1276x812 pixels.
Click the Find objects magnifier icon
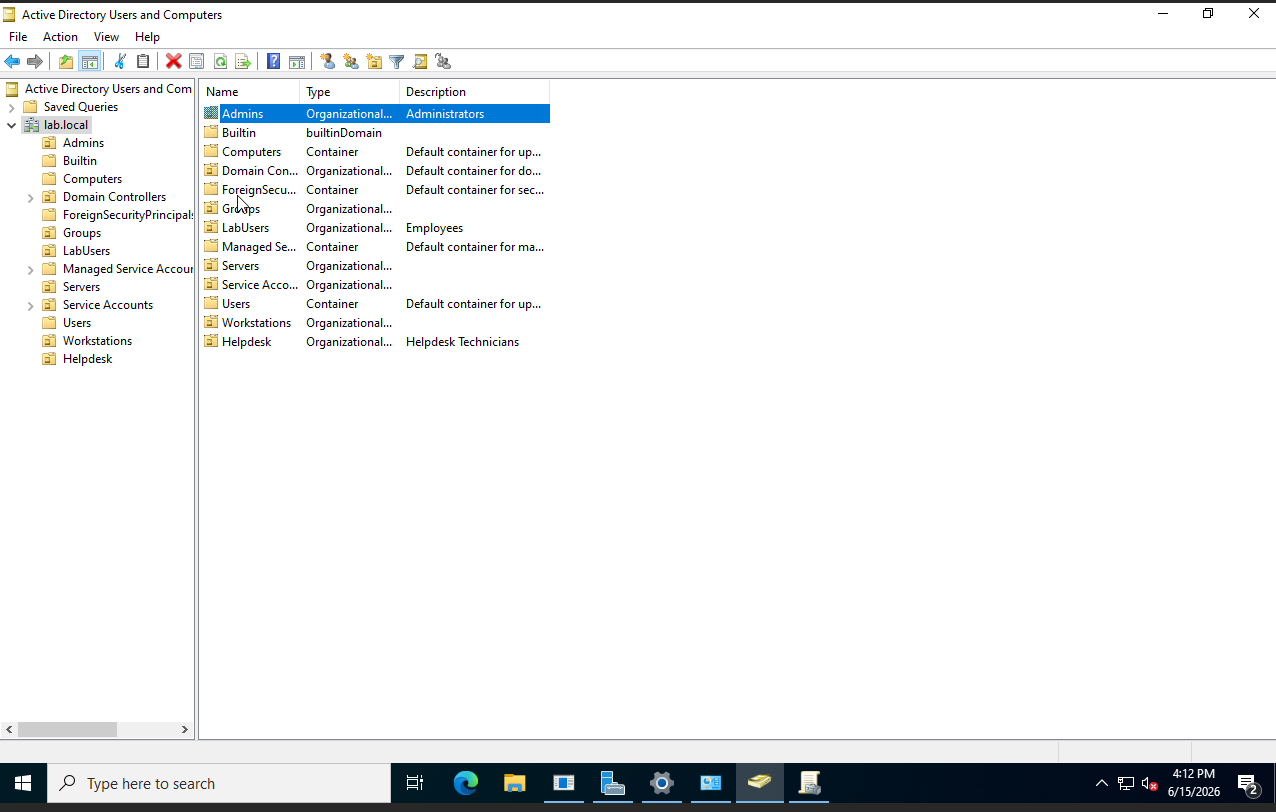[420, 62]
